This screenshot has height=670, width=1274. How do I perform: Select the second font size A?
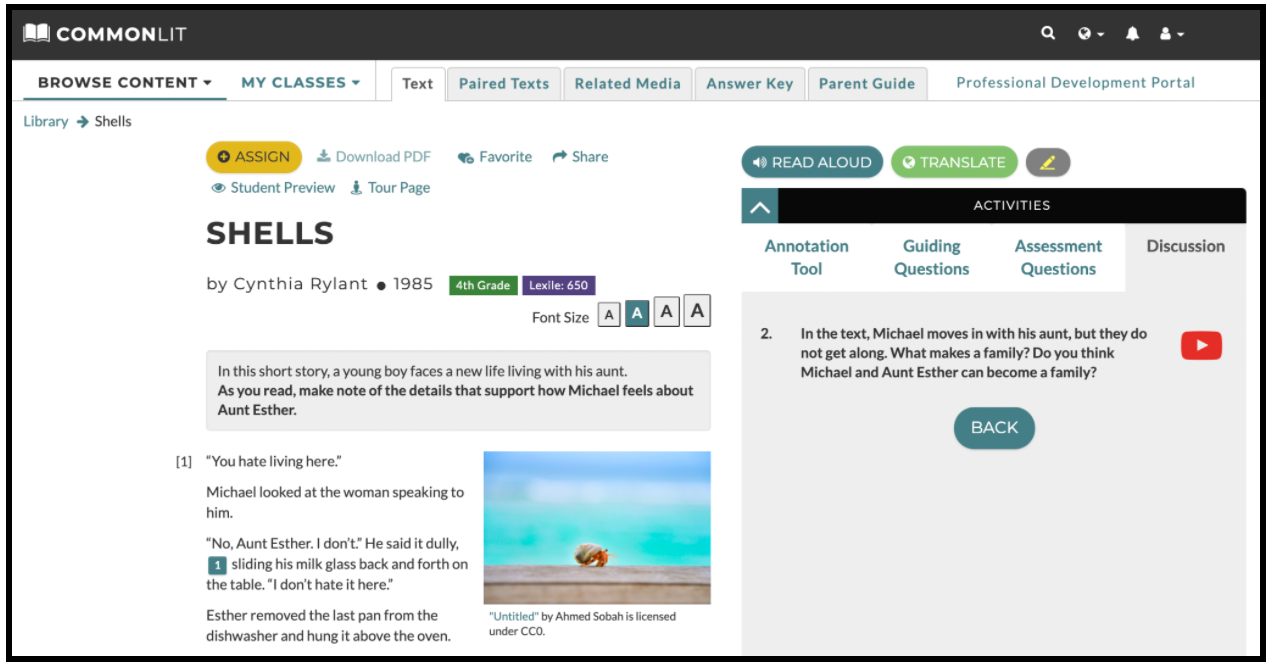[637, 314]
